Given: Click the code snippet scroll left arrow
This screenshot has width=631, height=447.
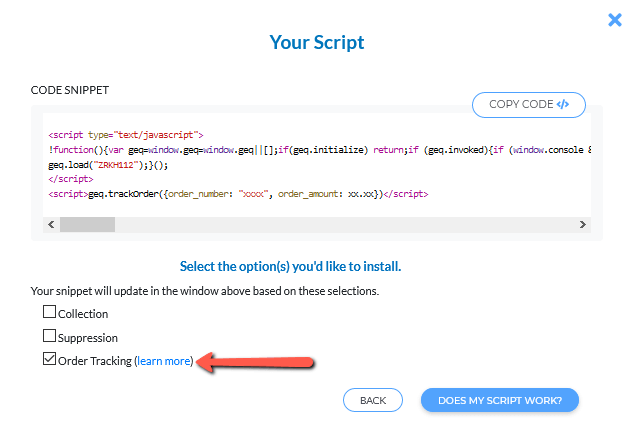Looking at the screenshot, I should pyautogui.click(x=51, y=225).
